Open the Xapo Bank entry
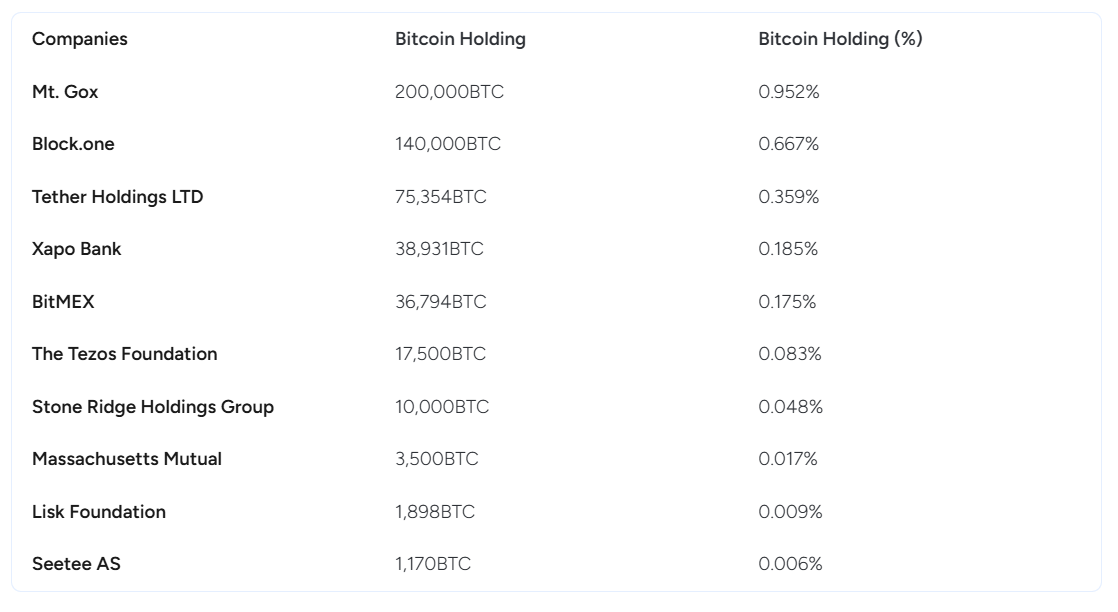The height and width of the screenshot is (612, 1118). tap(76, 249)
